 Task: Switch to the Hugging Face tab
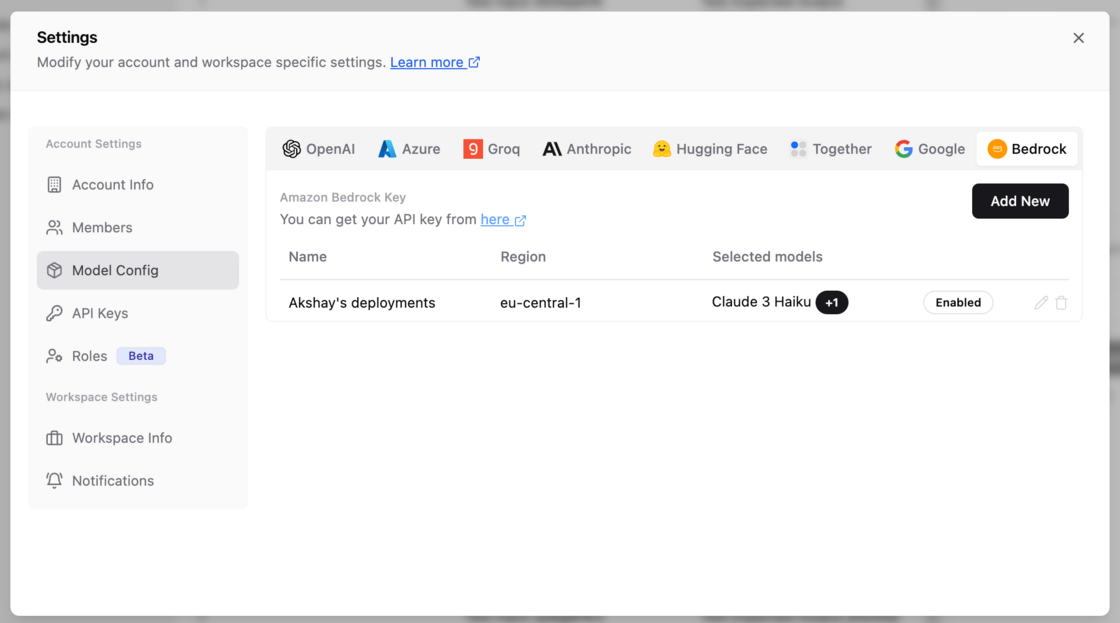tap(710, 149)
